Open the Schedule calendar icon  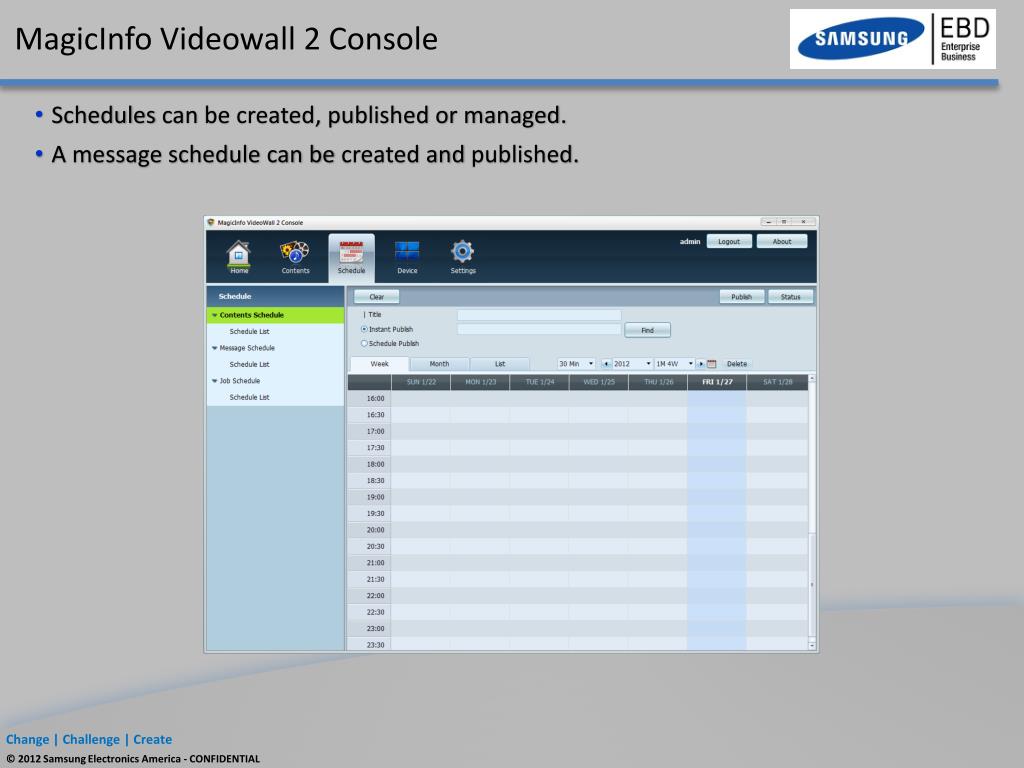[351, 252]
